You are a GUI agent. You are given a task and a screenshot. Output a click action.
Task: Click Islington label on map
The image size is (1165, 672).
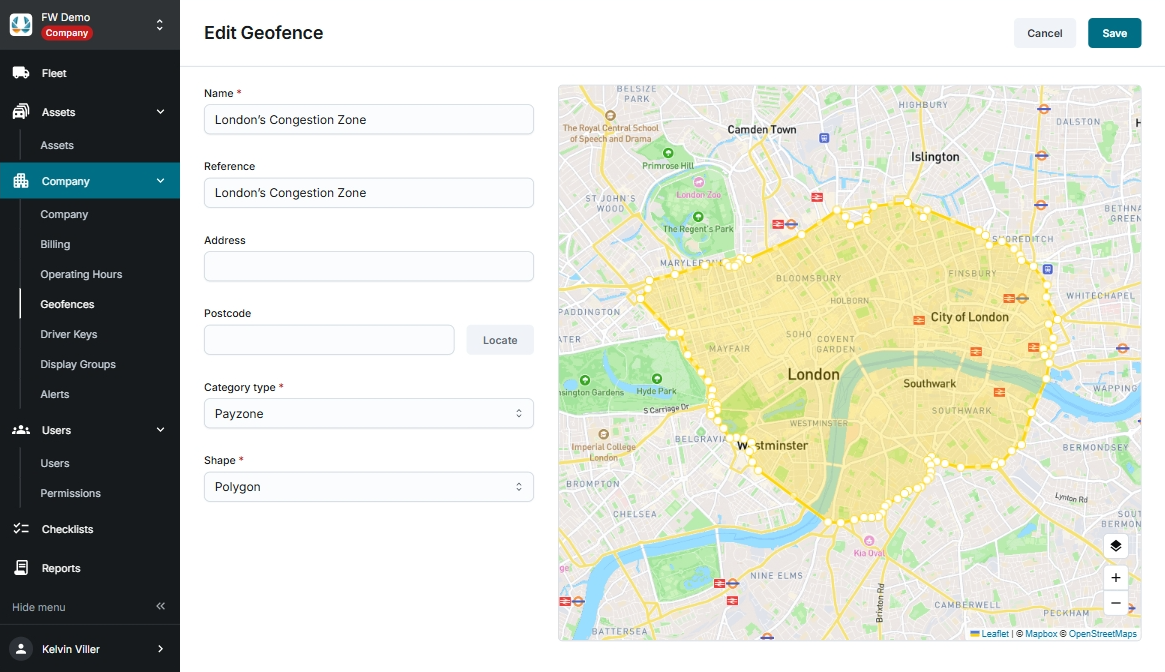click(x=935, y=157)
